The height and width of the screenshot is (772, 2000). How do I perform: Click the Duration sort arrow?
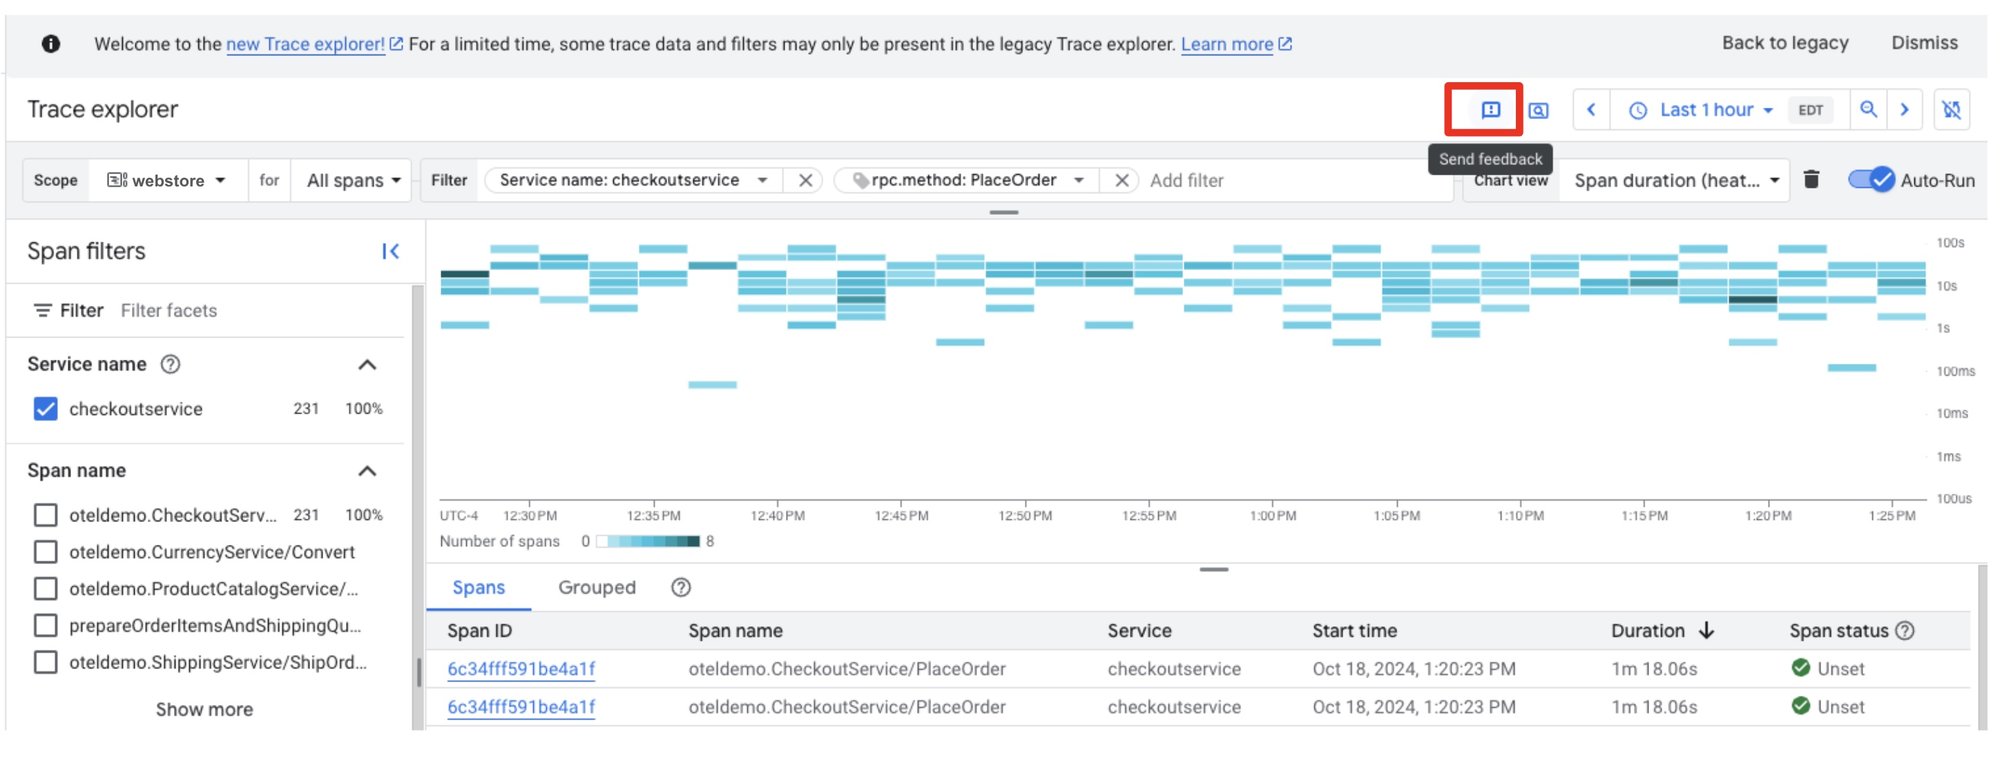[x=1707, y=631]
